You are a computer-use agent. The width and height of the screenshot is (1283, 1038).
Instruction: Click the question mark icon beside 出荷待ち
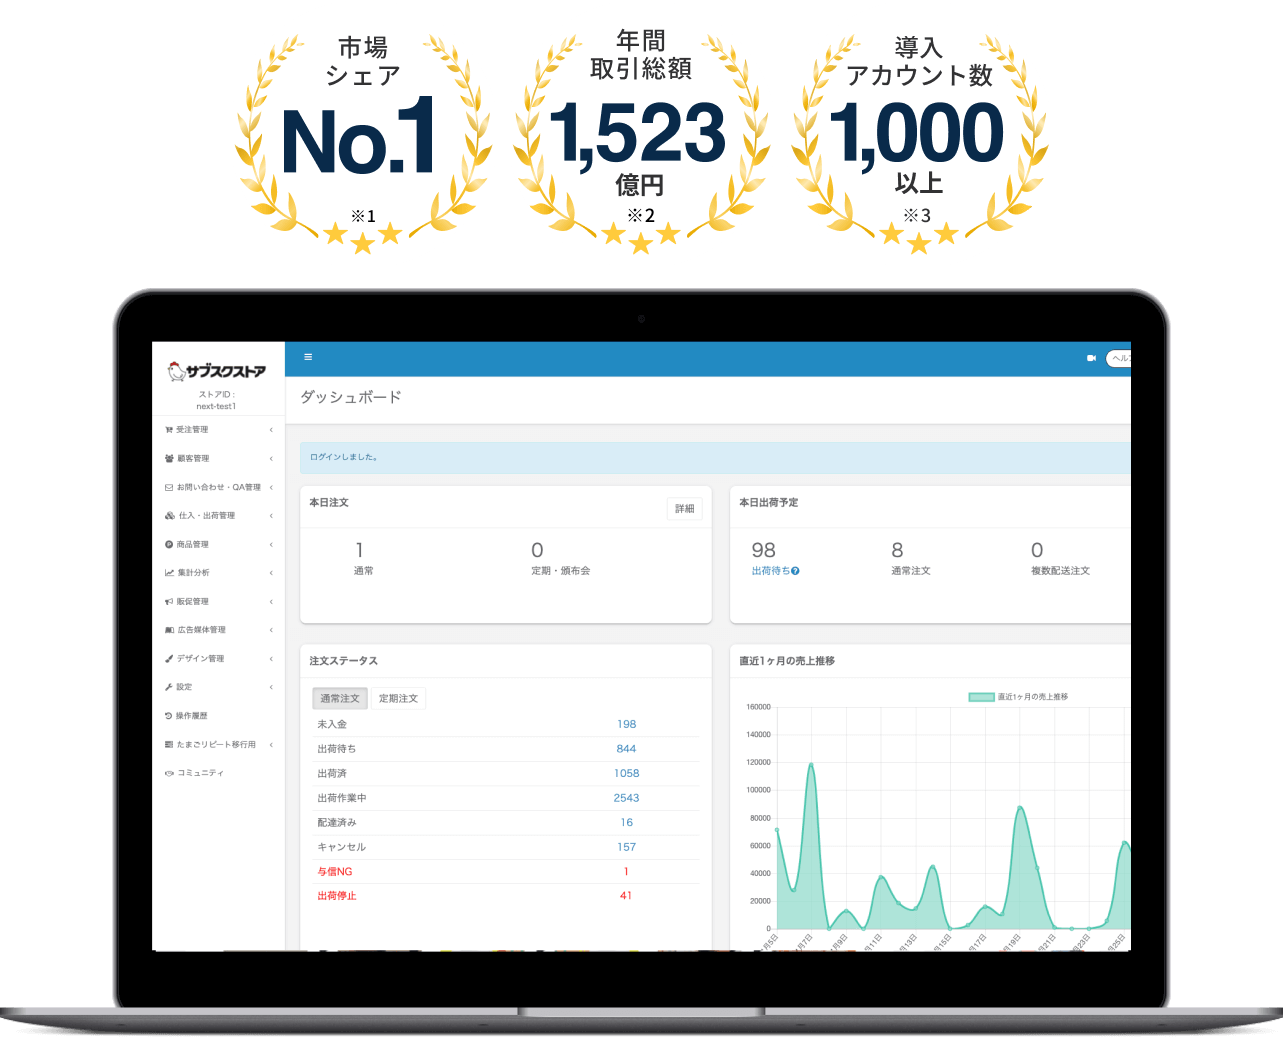click(x=795, y=571)
